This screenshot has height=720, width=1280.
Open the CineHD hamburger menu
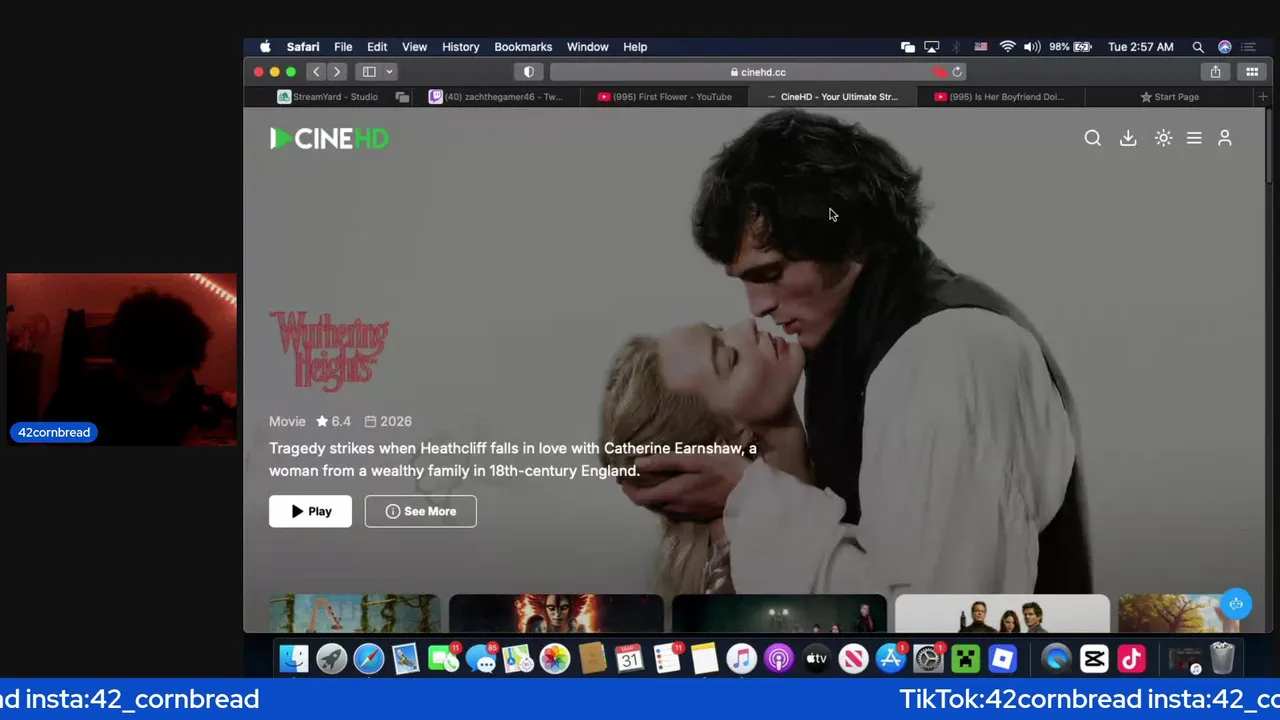click(1194, 138)
